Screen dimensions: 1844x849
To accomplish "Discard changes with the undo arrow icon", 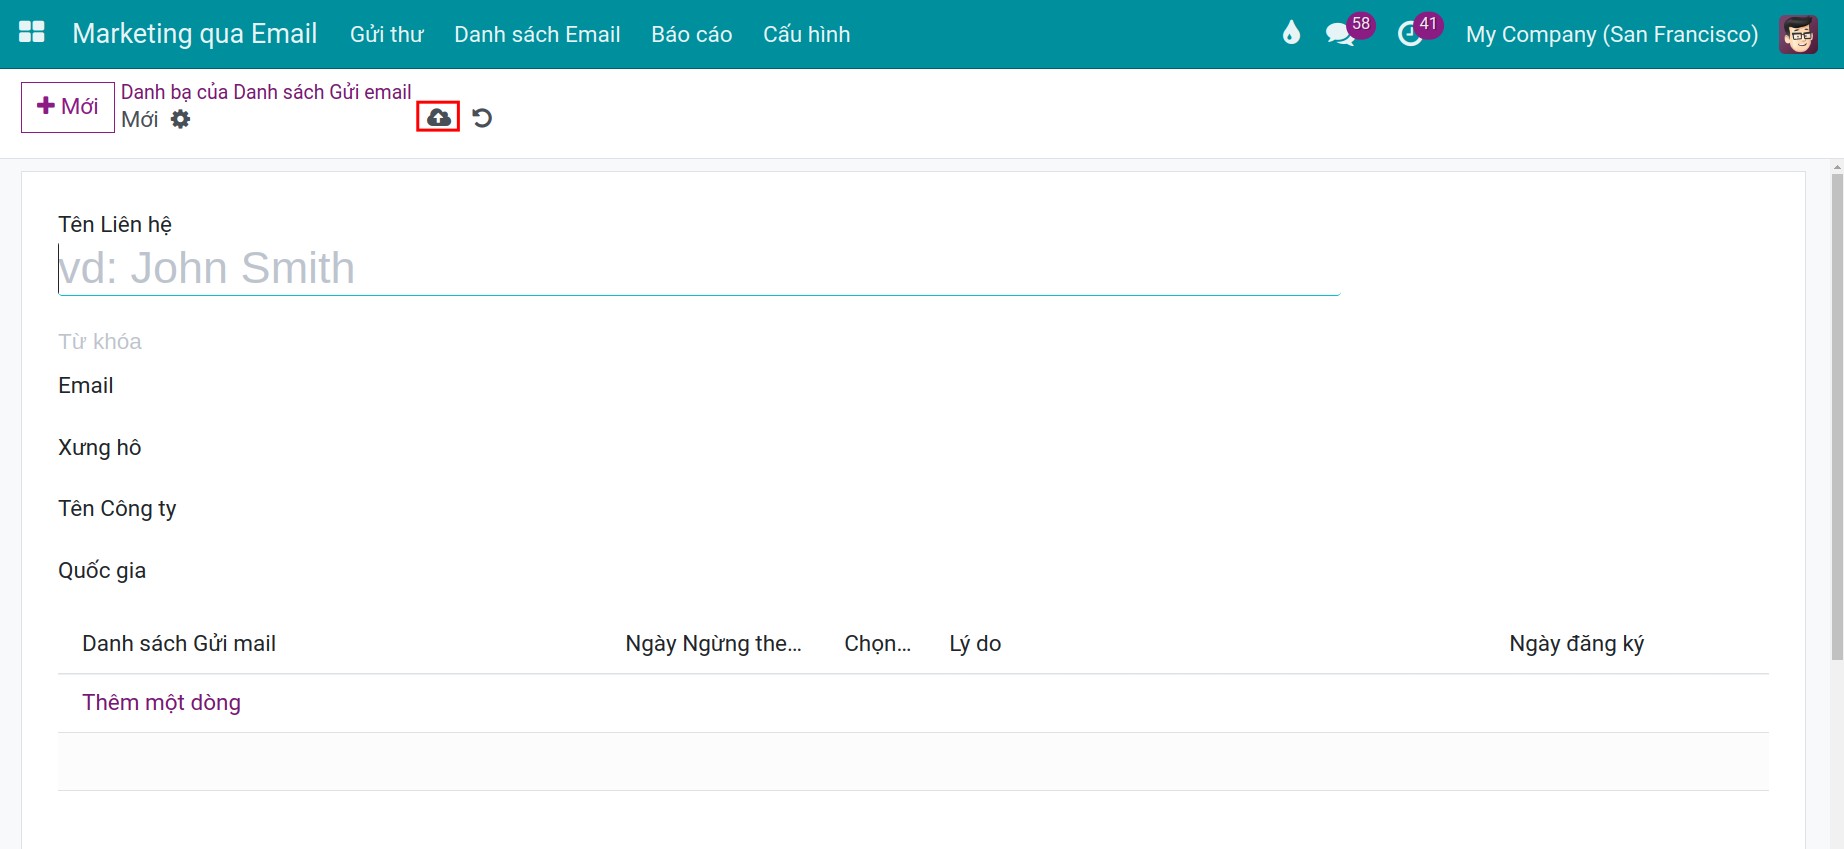I will (x=482, y=118).
